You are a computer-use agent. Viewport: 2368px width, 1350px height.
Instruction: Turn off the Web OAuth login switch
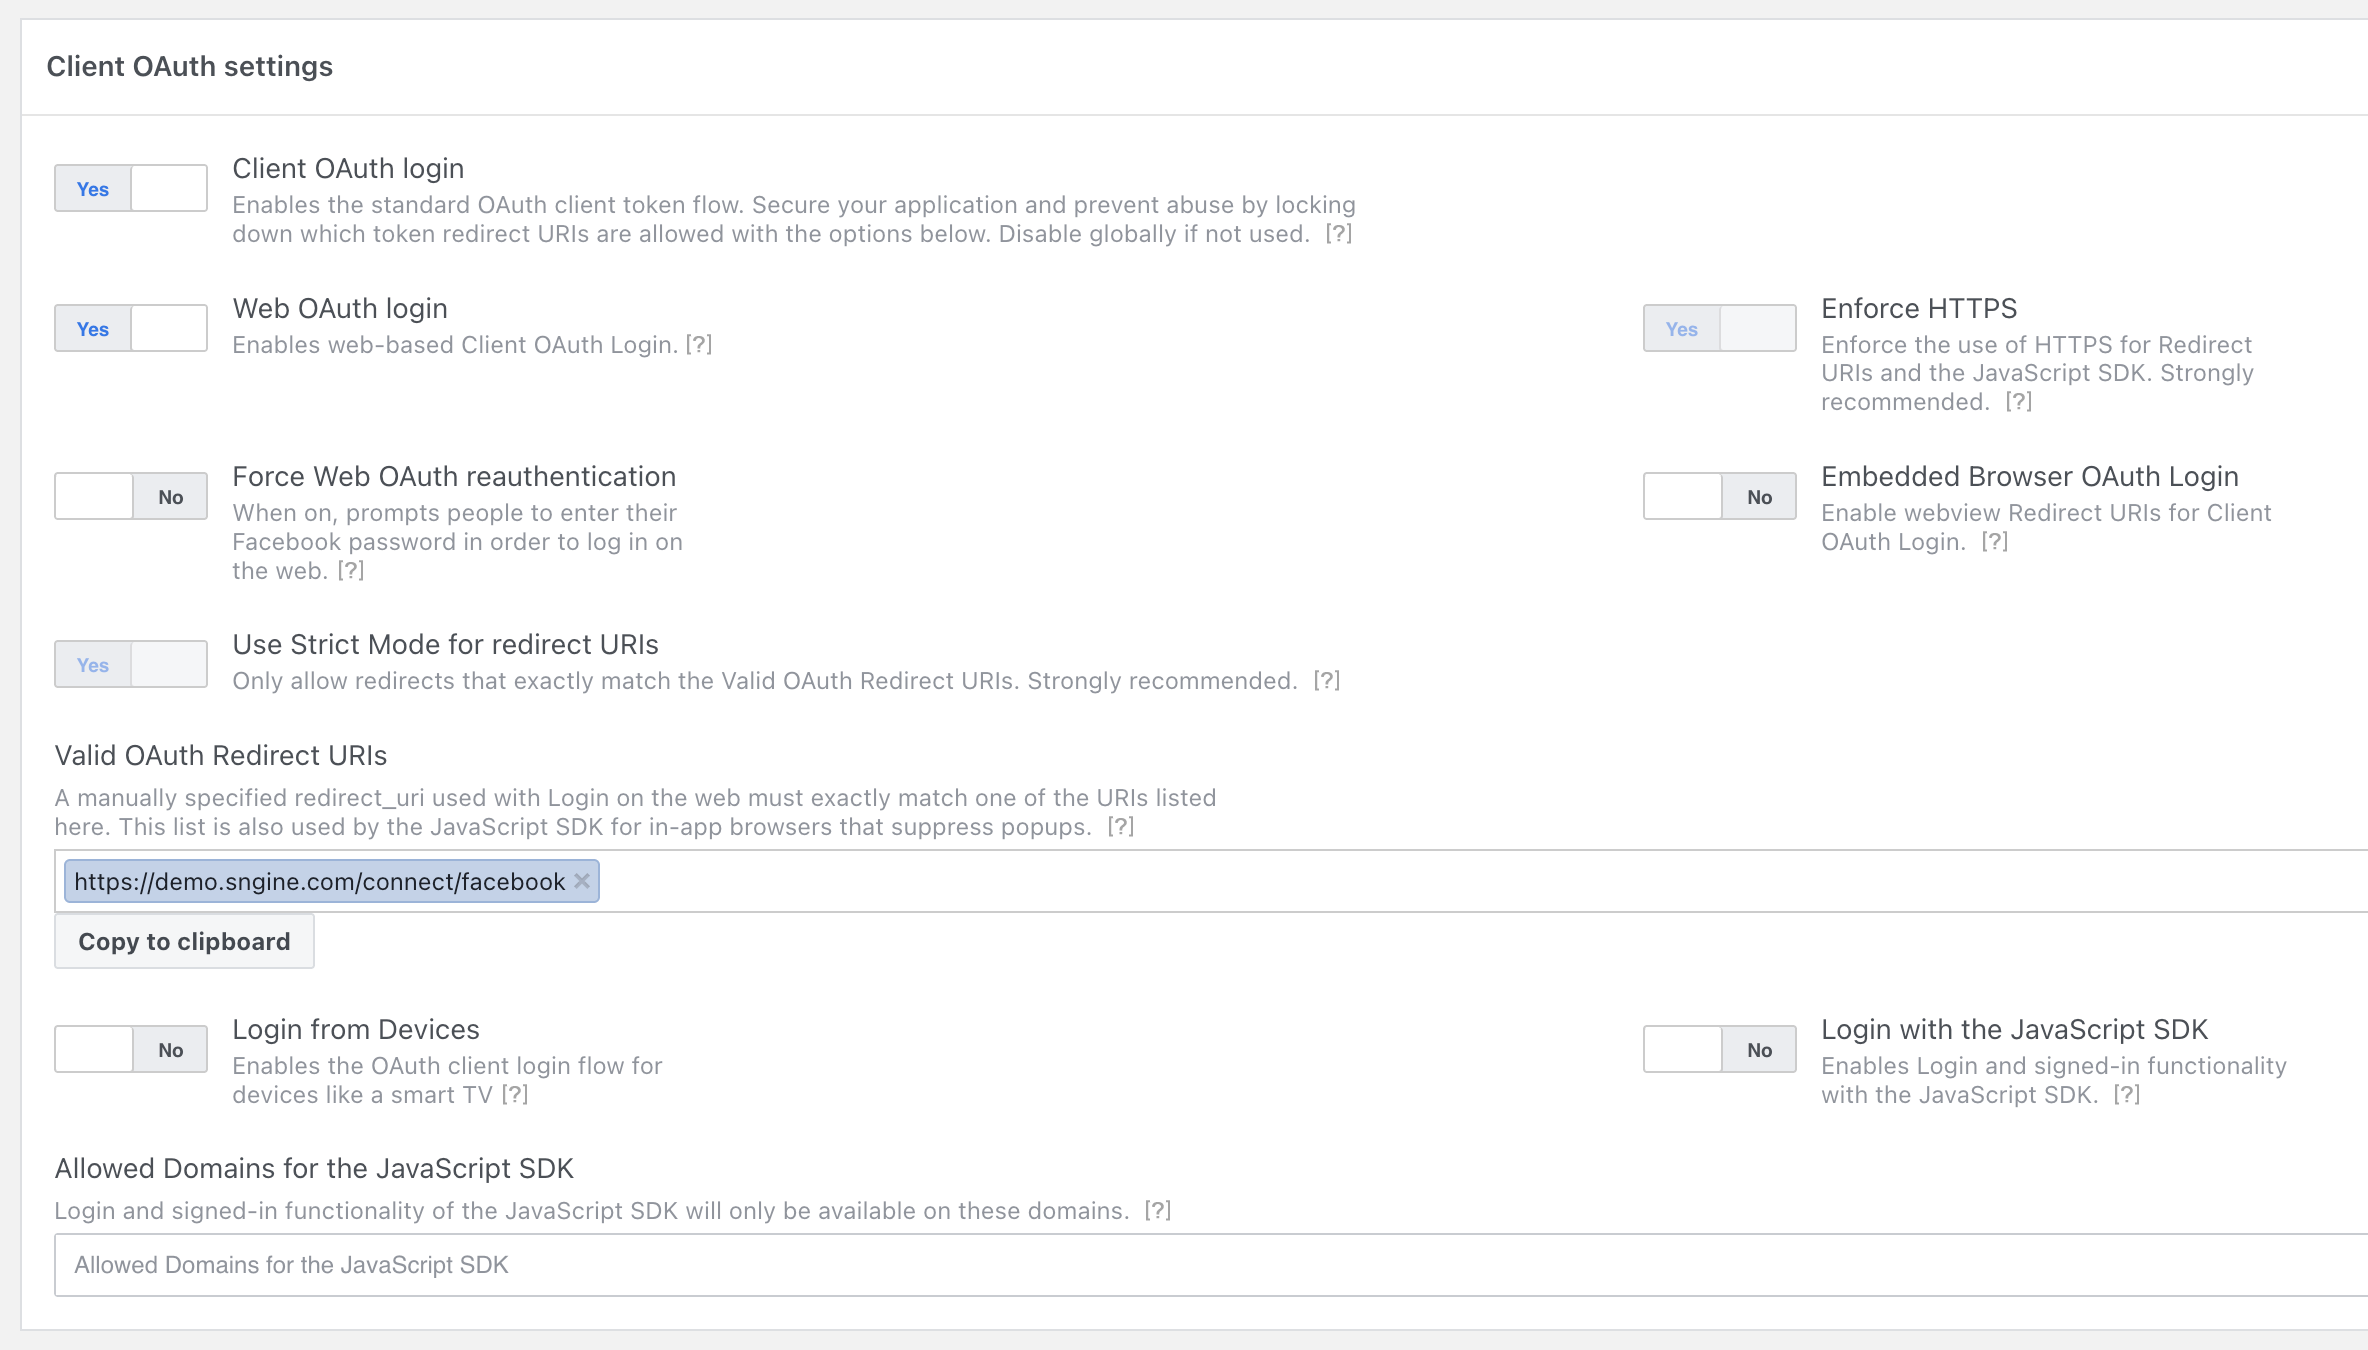tap(131, 328)
